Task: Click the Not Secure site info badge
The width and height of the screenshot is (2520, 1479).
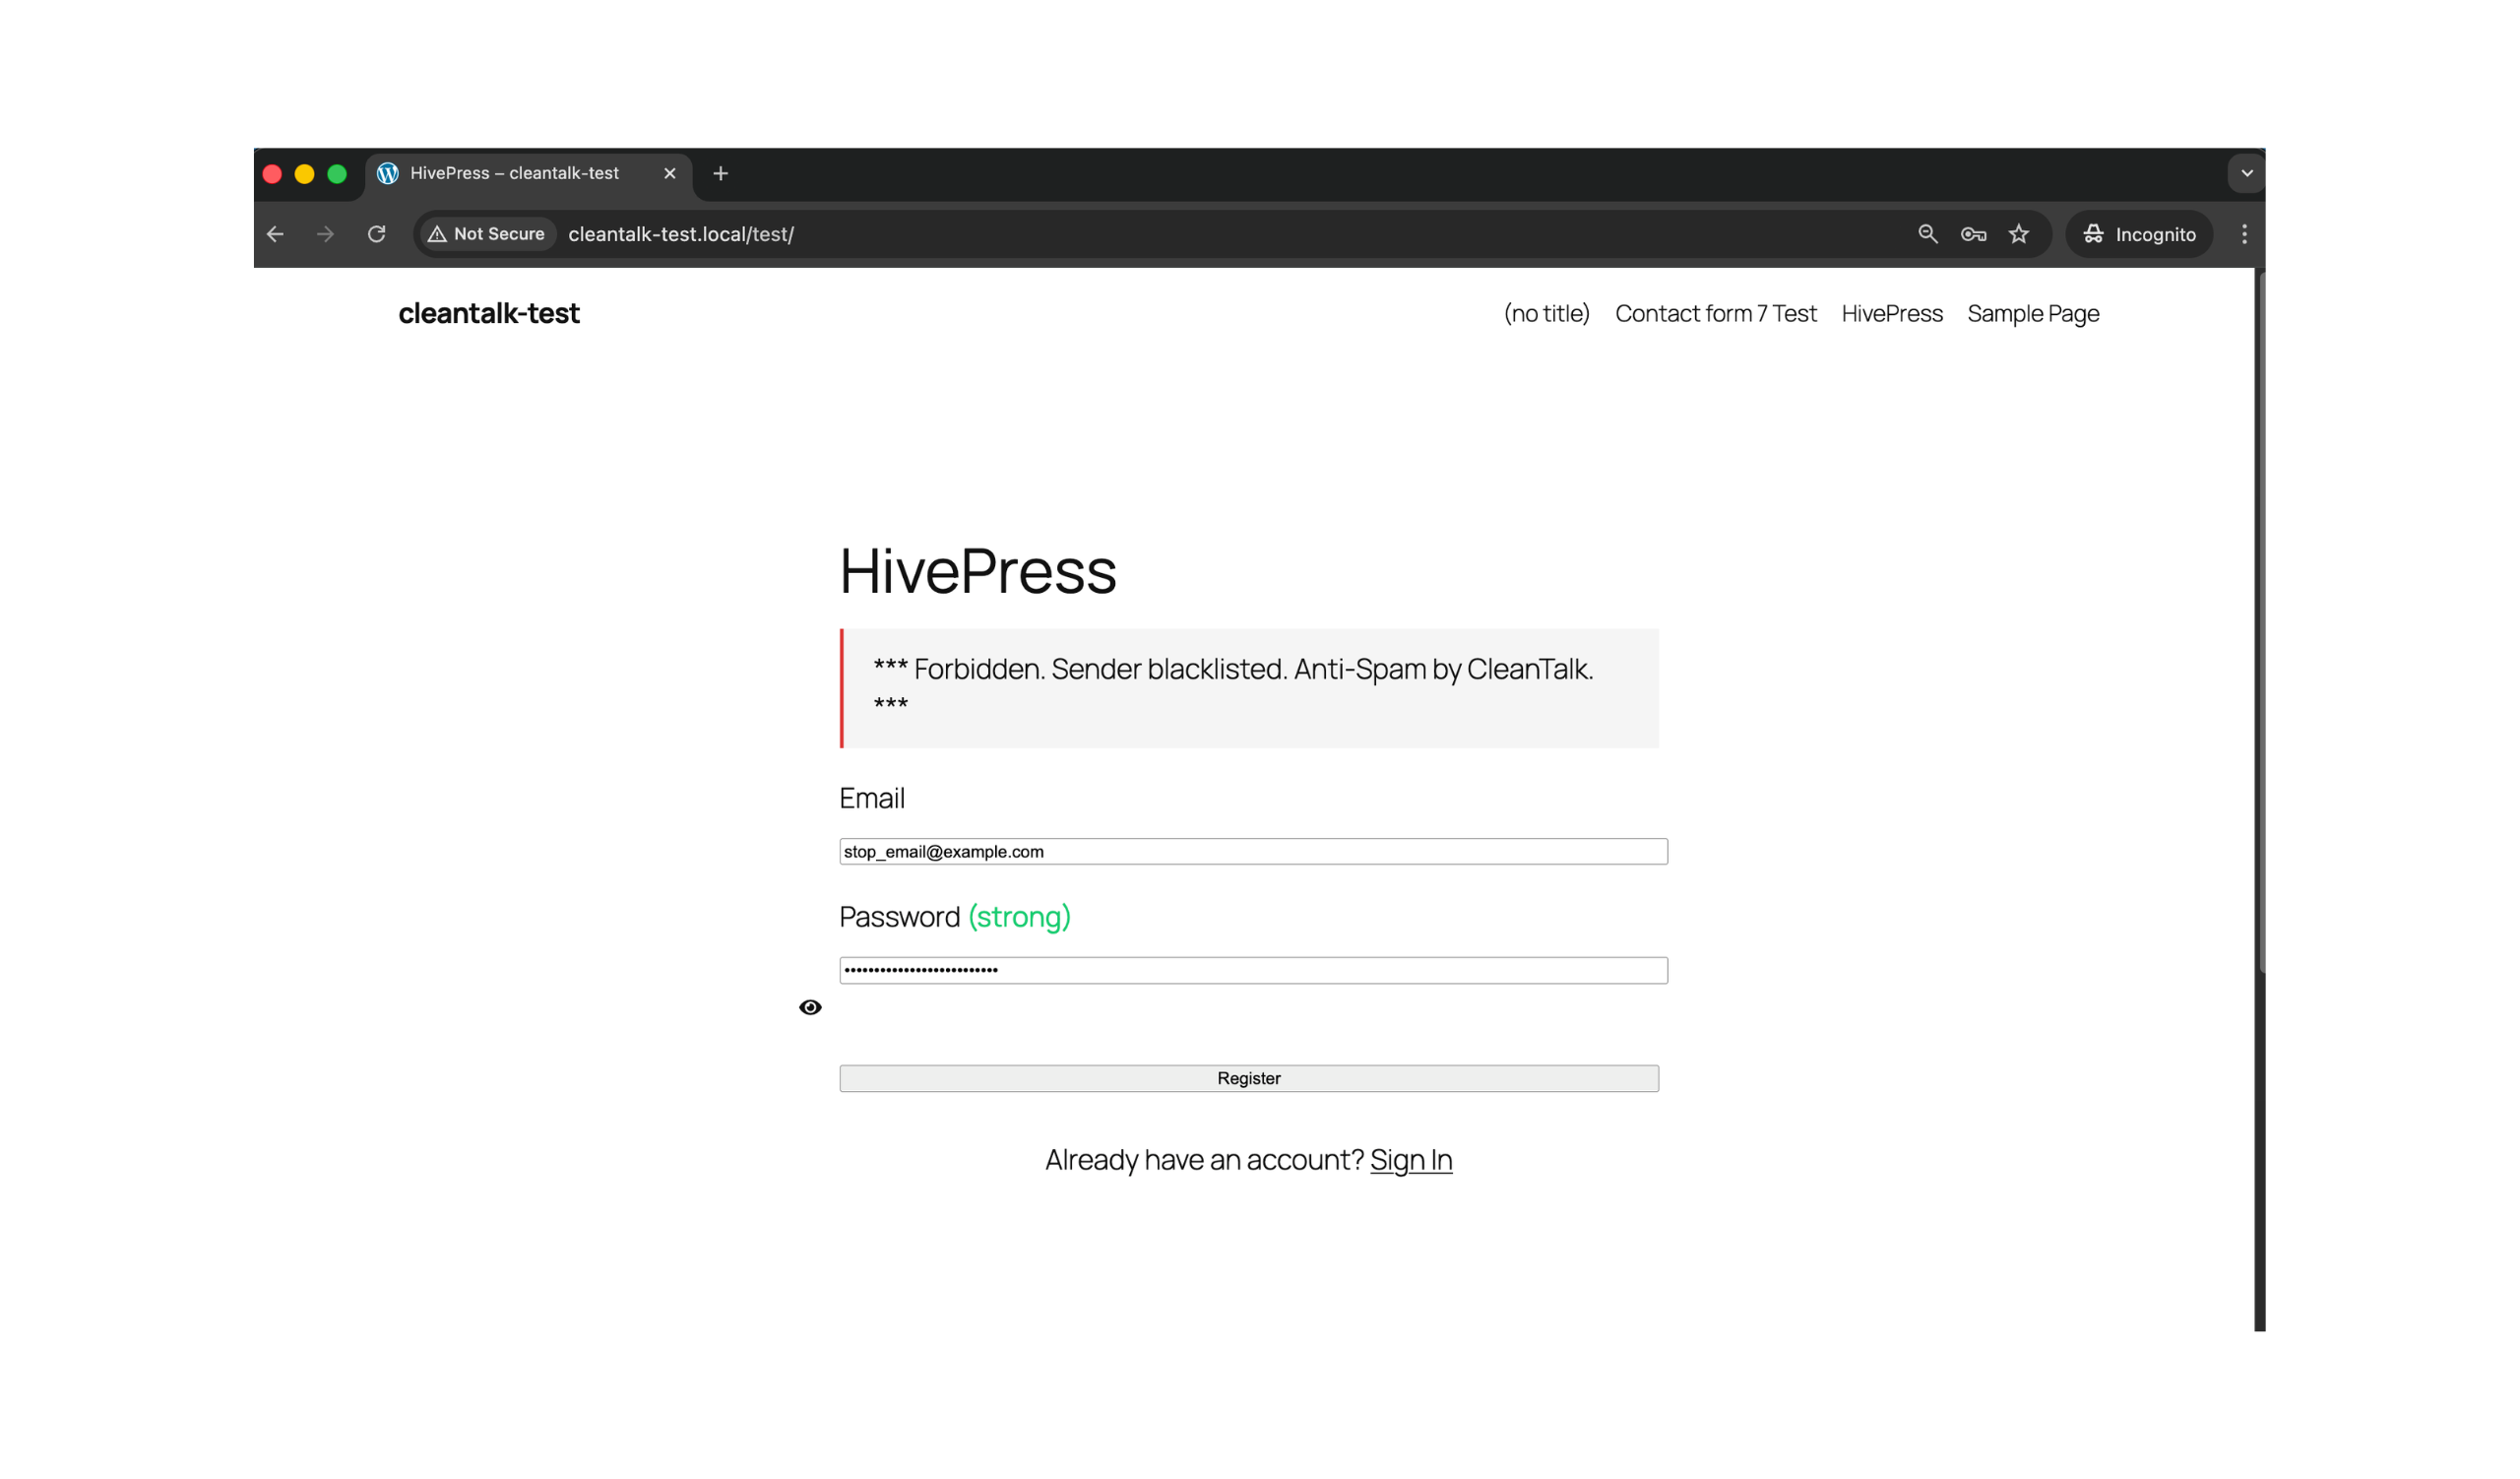Action: (487, 234)
